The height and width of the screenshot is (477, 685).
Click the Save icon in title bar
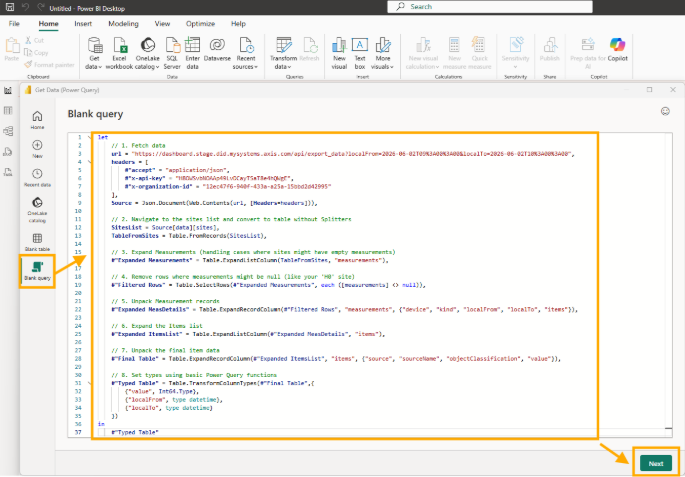click(x=10, y=7)
